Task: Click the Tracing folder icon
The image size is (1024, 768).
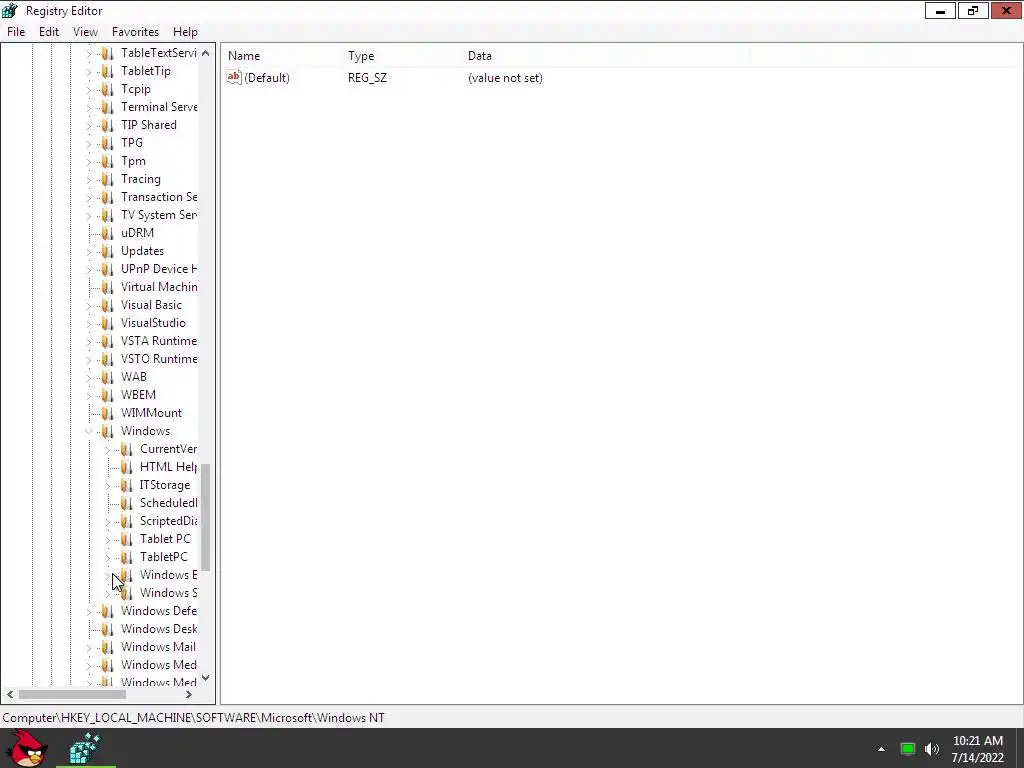Action: [108, 179]
